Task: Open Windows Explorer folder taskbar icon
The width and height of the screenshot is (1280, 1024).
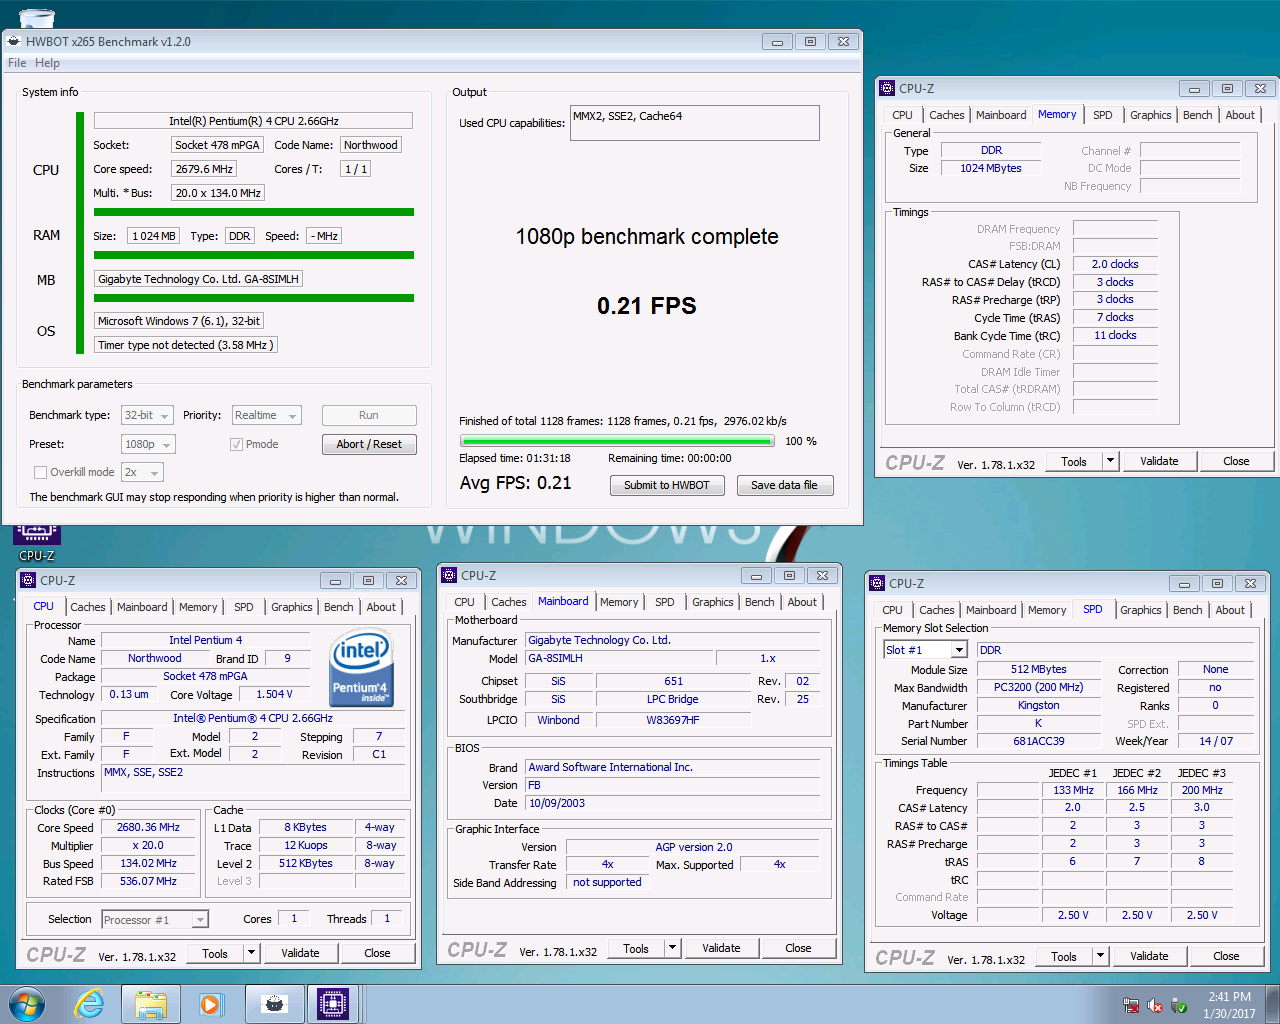Action: coord(151,1003)
